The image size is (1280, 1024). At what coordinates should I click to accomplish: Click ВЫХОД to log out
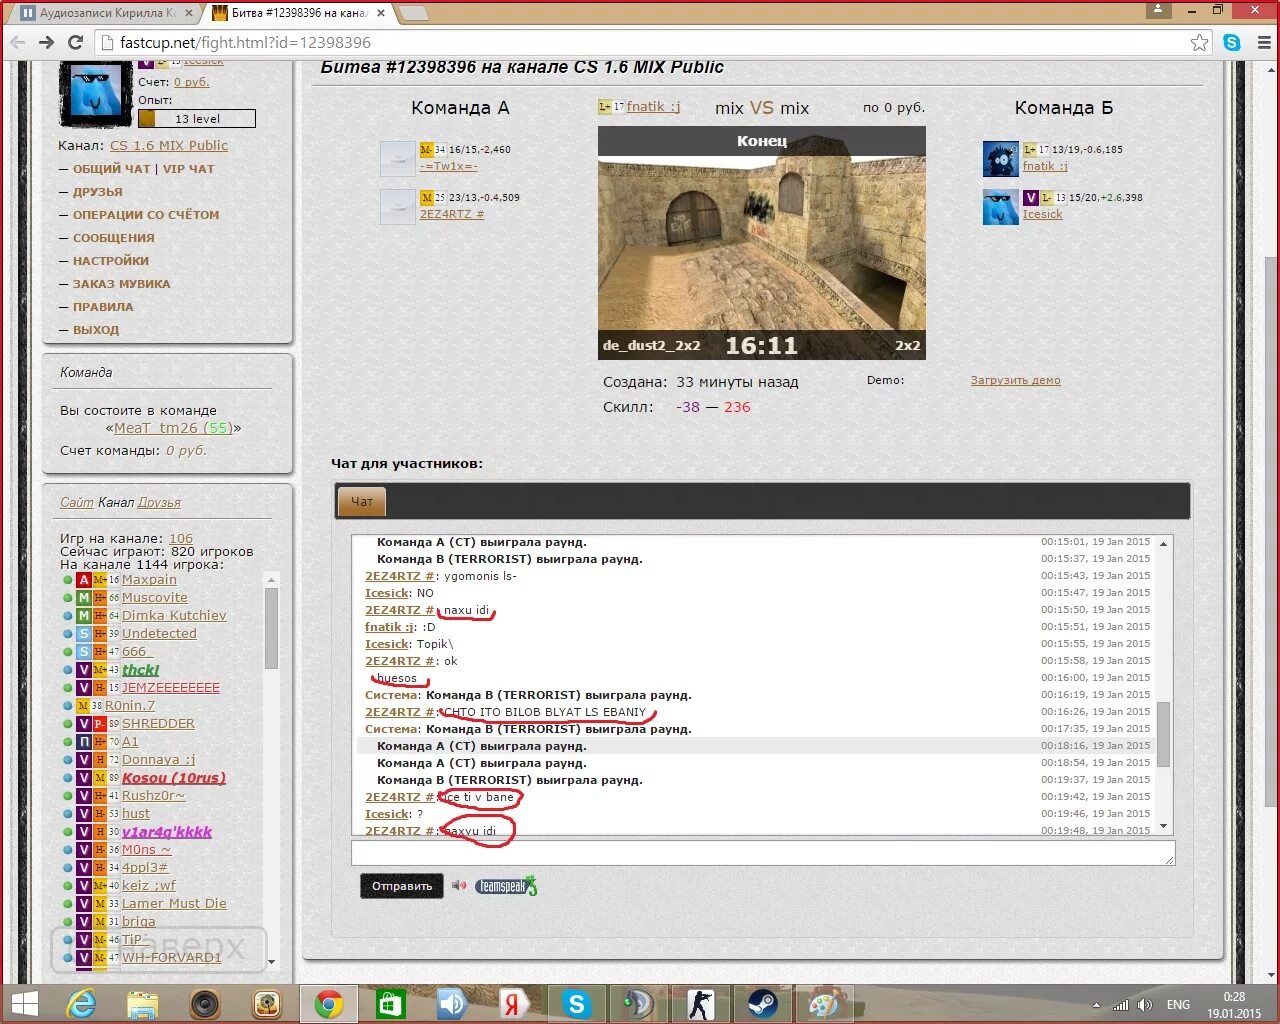[x=96, y=330]
